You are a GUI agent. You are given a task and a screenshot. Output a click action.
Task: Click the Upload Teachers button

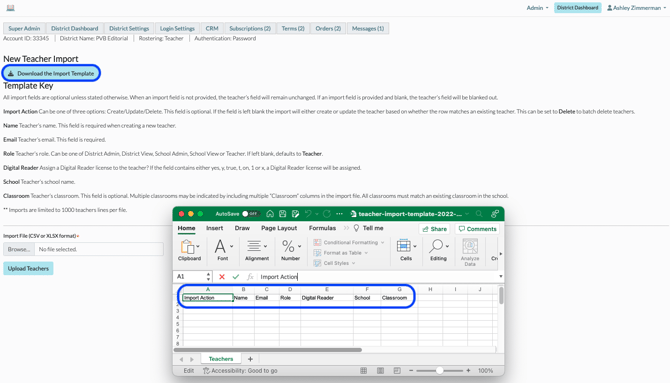28,268
